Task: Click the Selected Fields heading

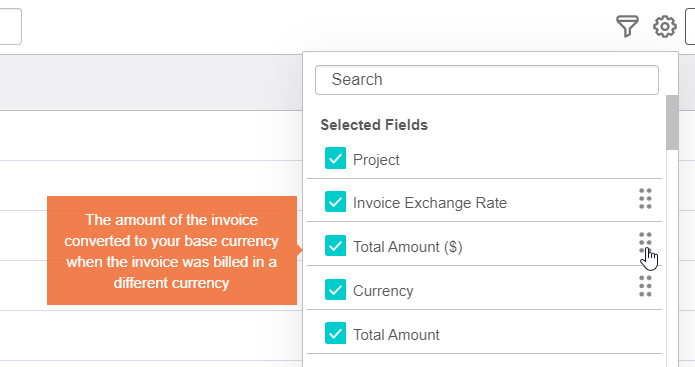Action: coord(374,125)
